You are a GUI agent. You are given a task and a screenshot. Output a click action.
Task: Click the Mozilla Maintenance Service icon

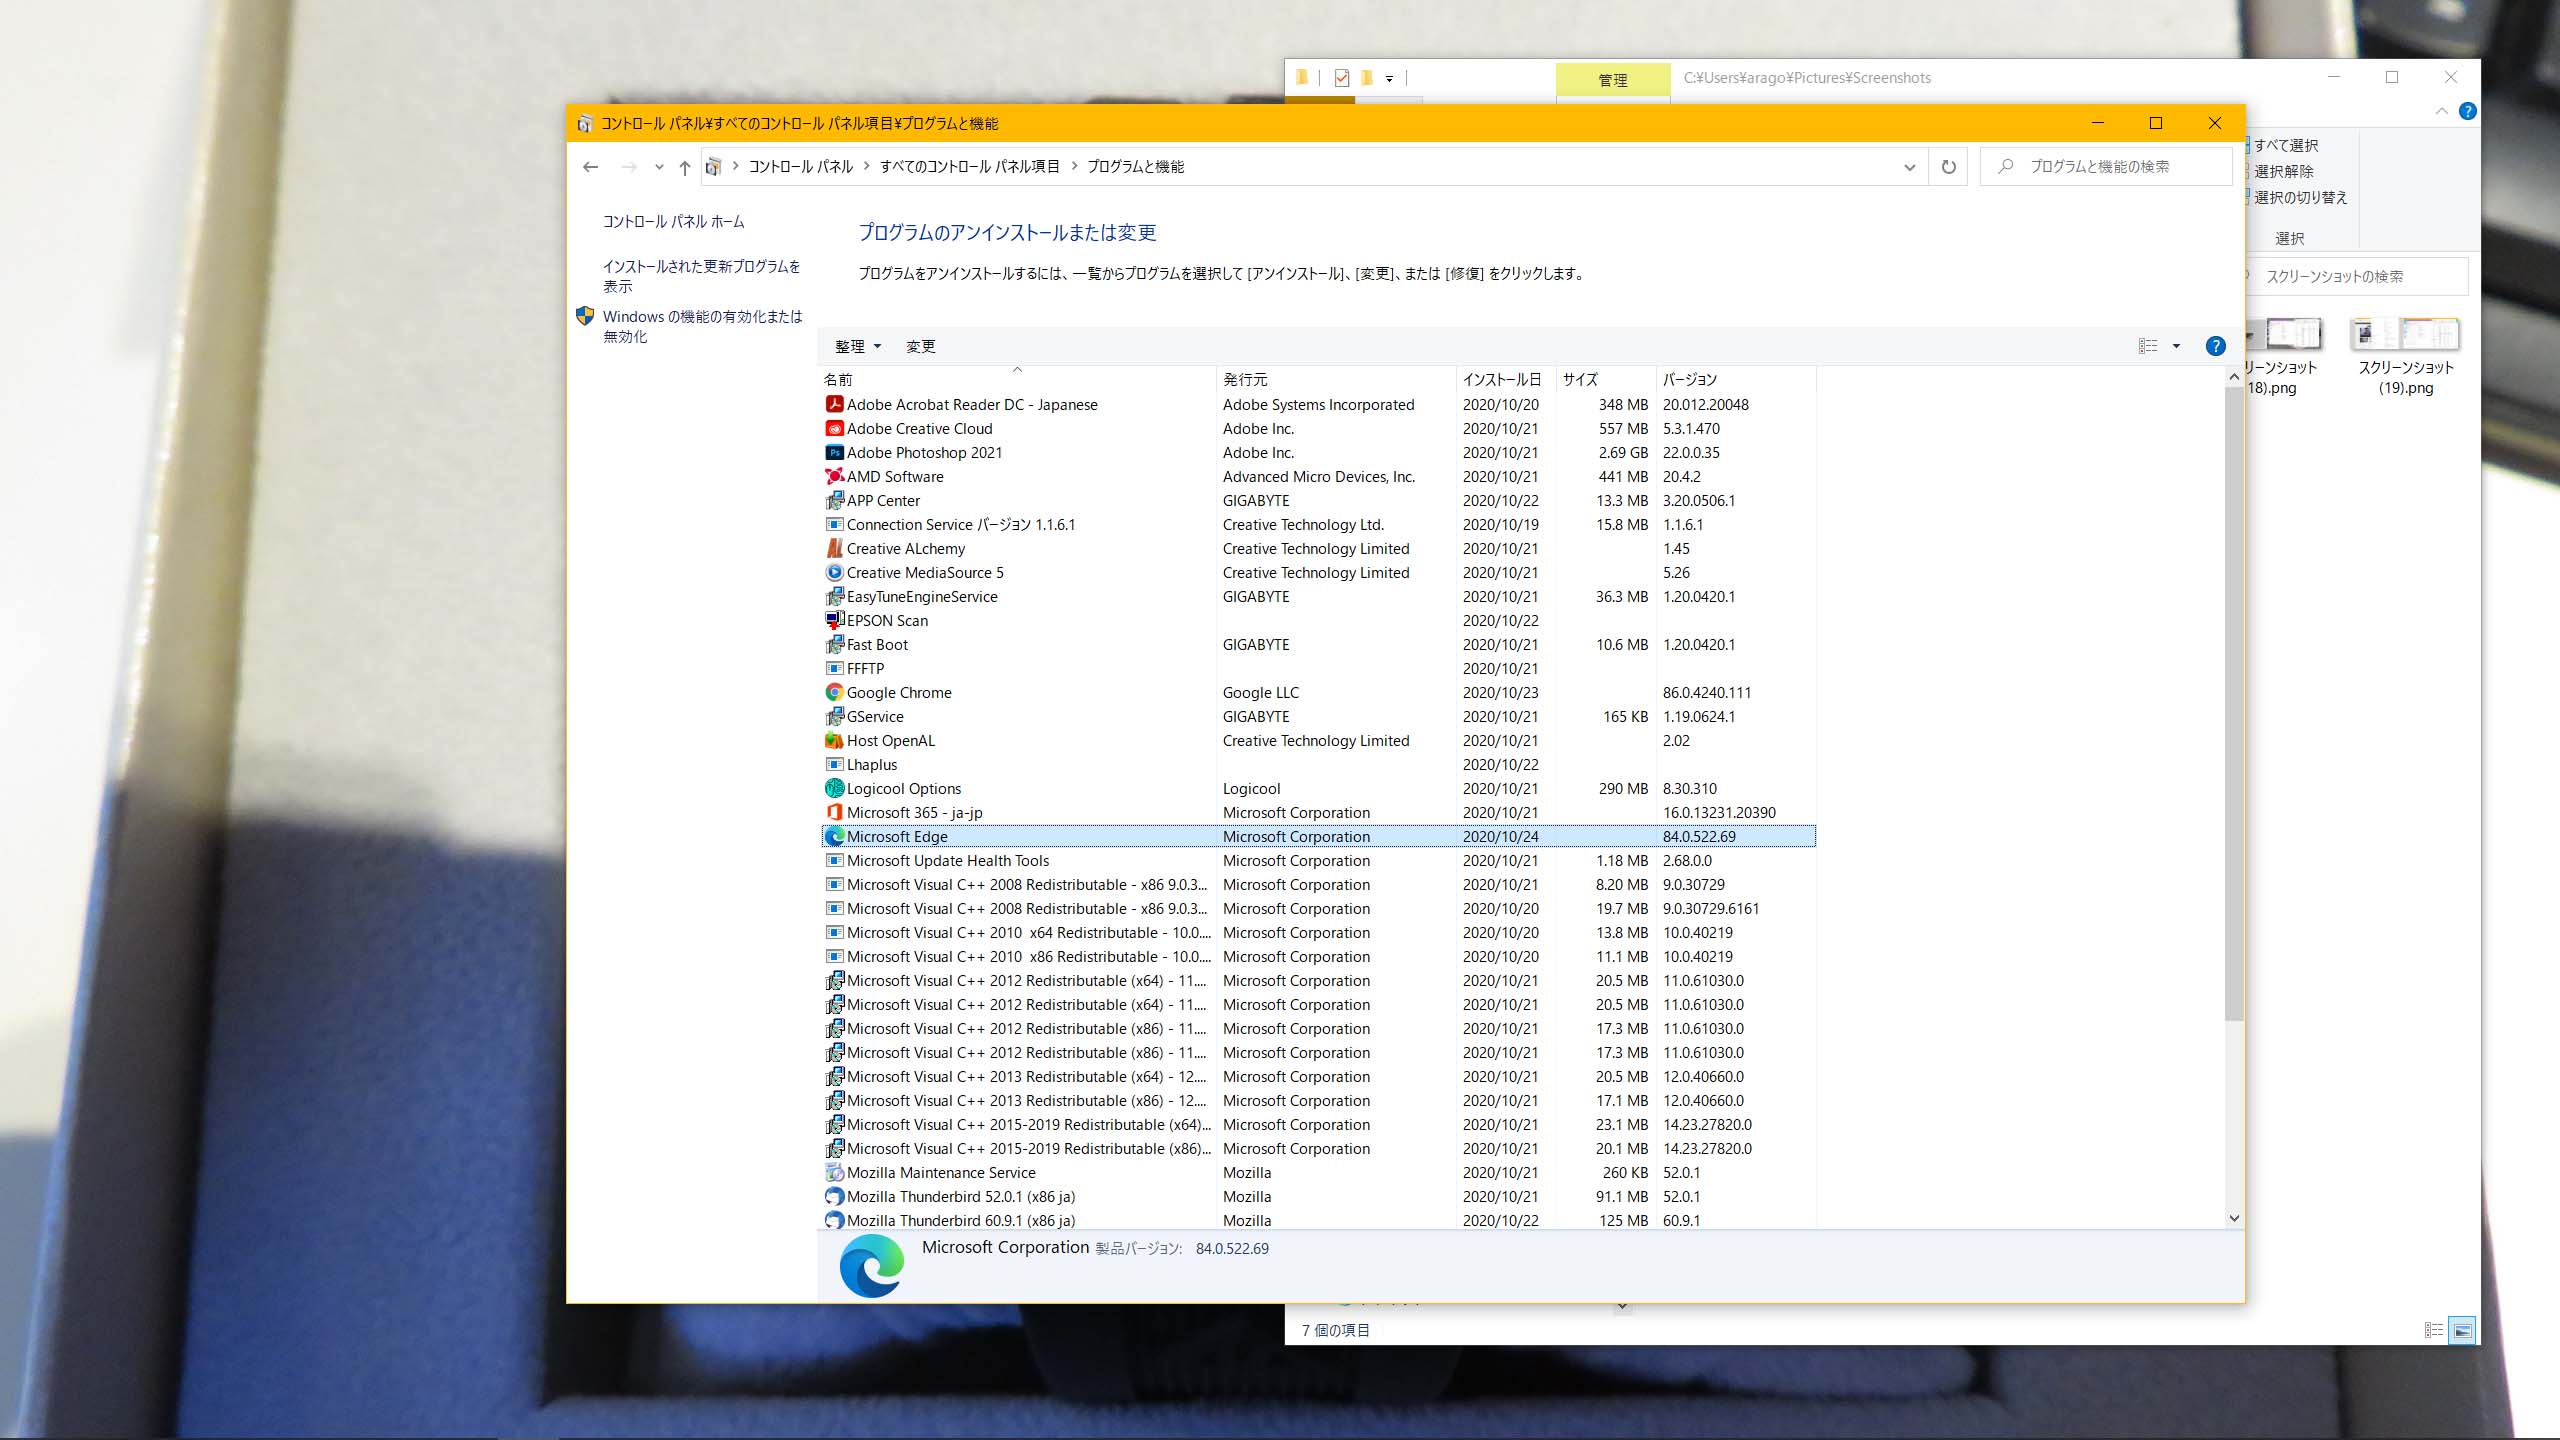(834, 1172)
